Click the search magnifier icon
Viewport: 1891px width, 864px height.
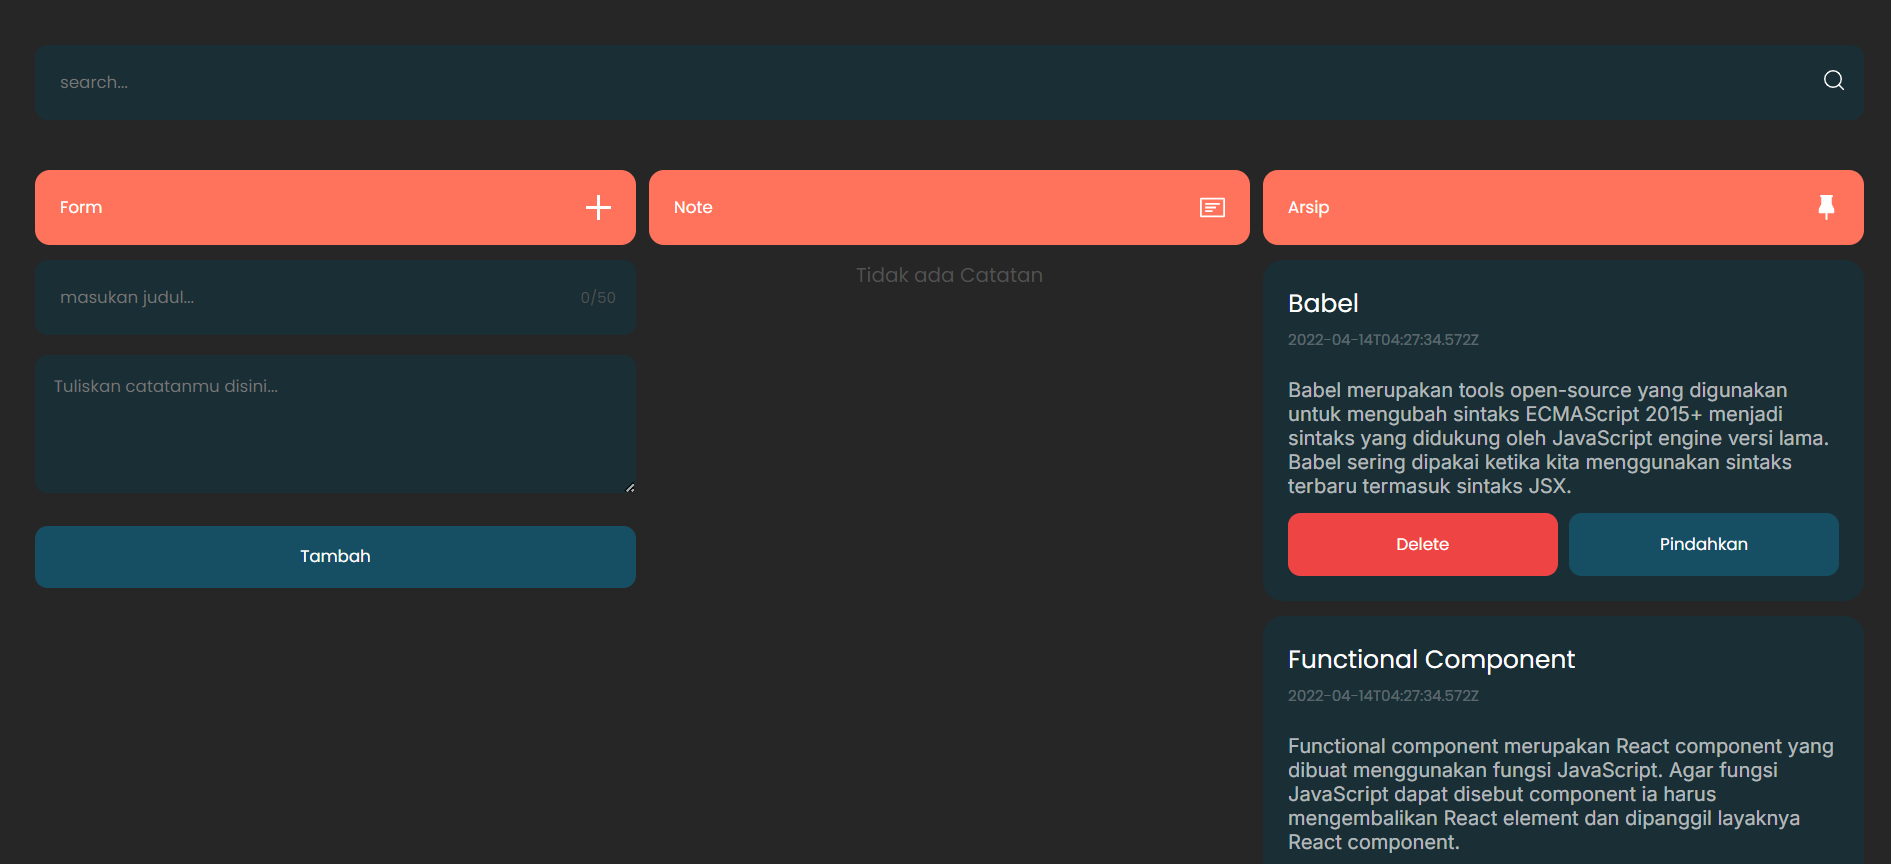[1833, 81]
